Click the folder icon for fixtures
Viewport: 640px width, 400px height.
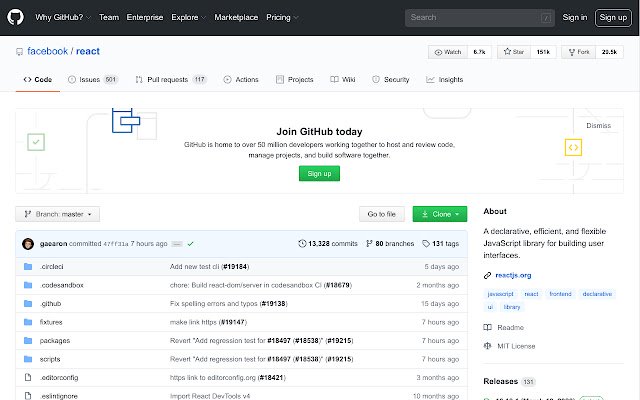point(28,322)
